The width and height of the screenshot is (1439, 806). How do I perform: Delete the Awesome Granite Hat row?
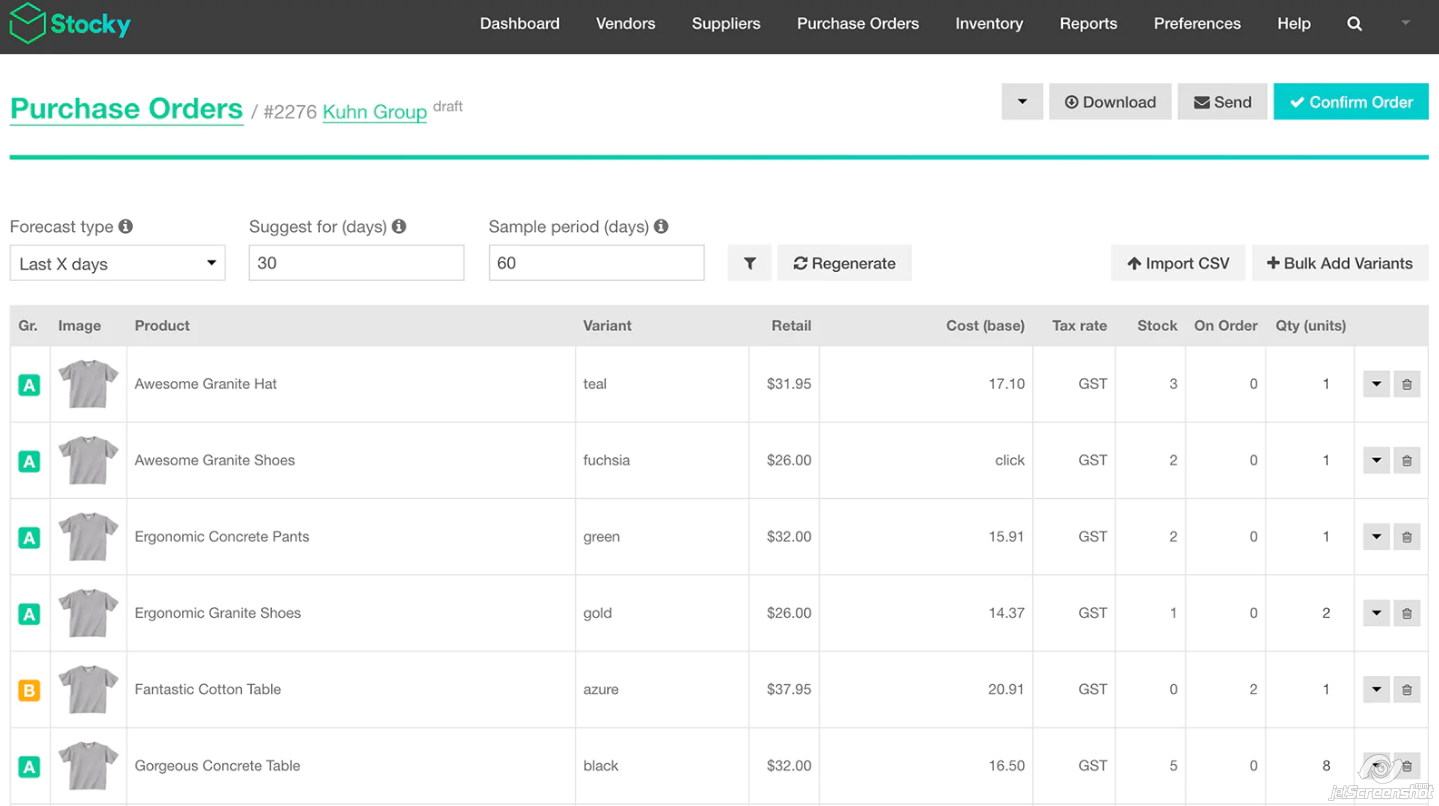pos(1406,384)
